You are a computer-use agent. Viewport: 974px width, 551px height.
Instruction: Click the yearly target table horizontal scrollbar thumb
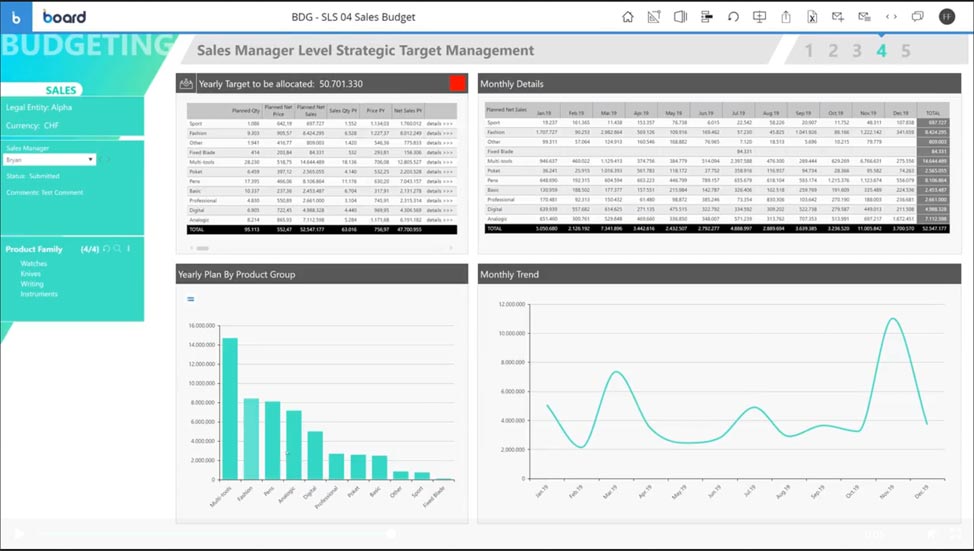point(203,248)
